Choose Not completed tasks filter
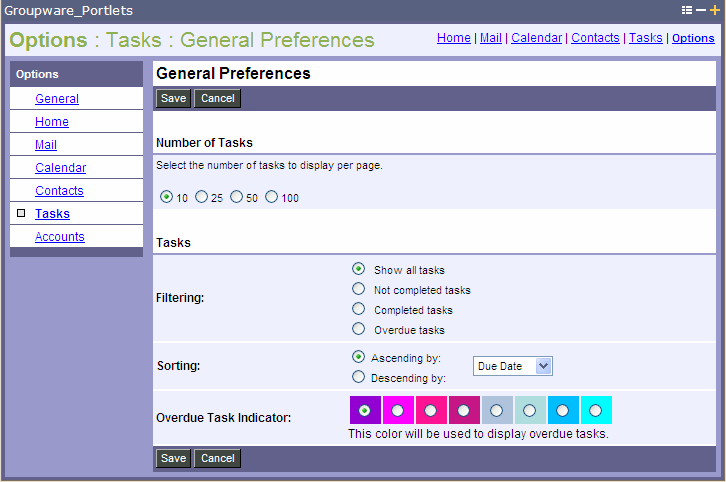 [x=358, y=289]
